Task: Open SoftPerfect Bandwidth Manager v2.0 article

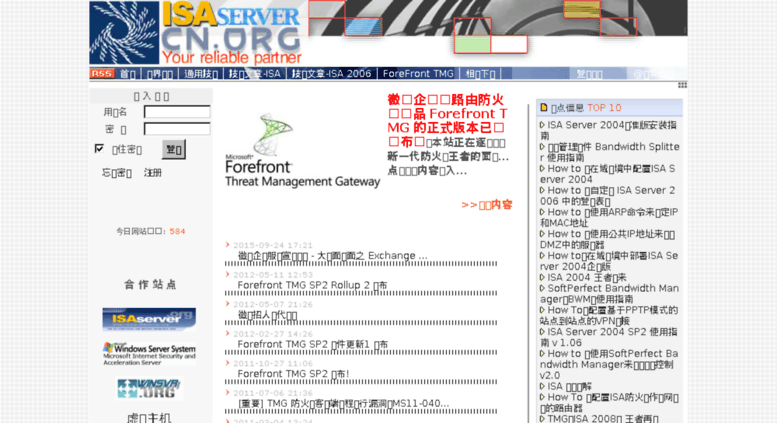Action: (x=609, y=365)
